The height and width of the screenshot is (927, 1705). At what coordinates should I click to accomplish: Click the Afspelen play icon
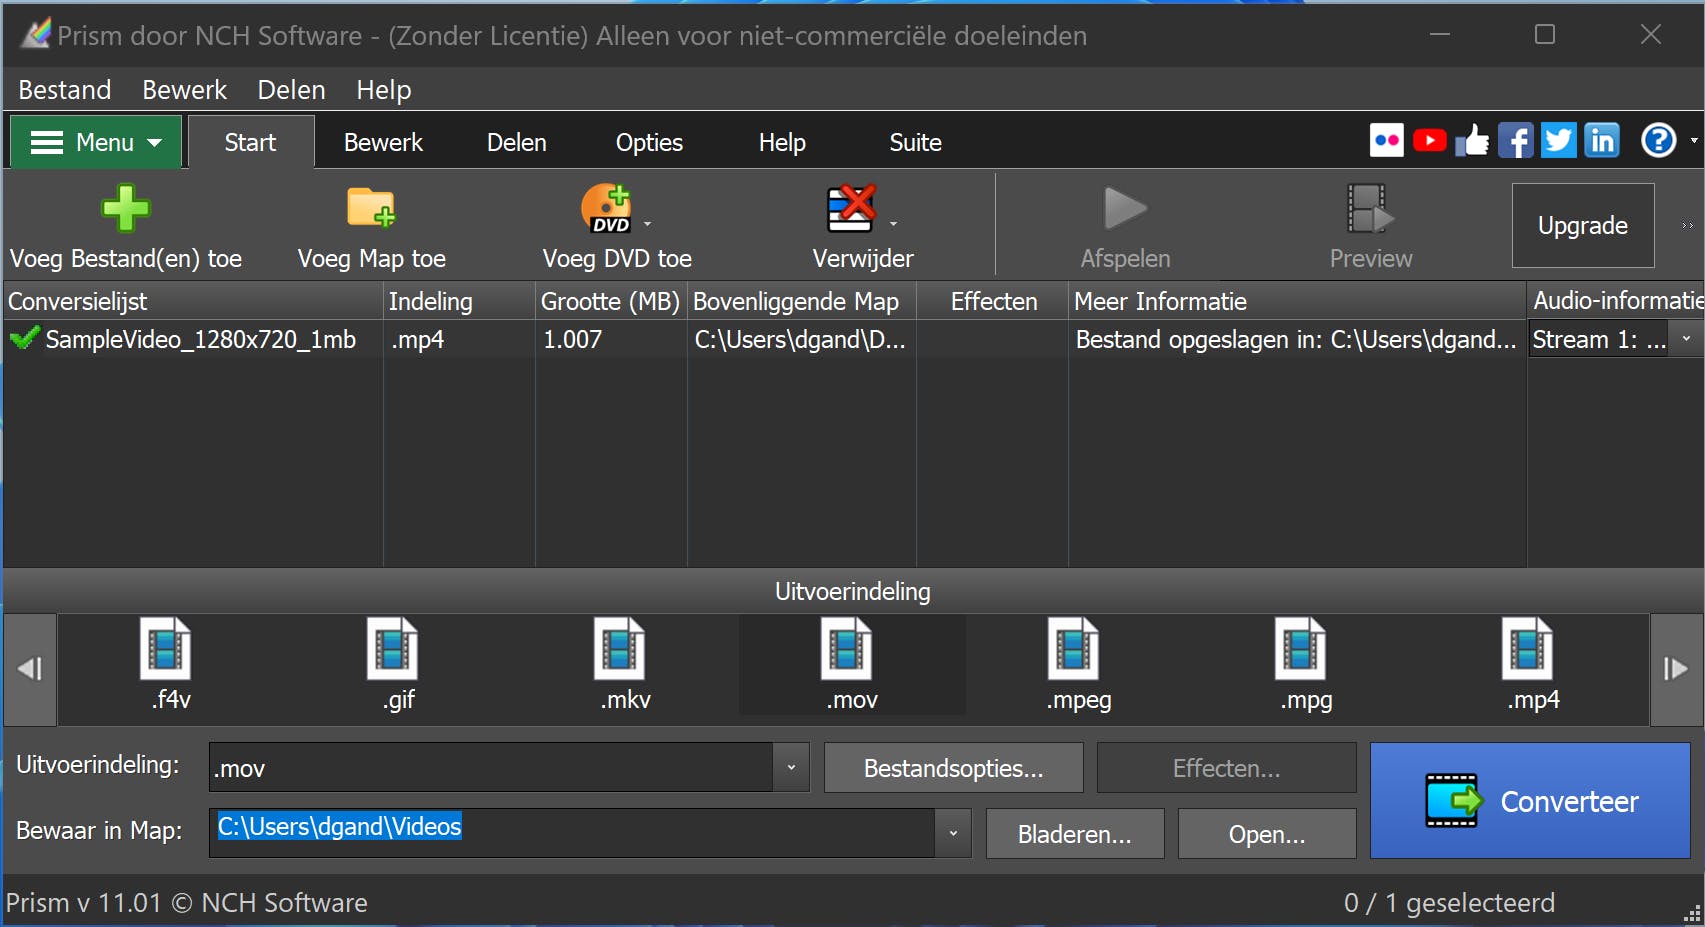tap(1125, 208)
